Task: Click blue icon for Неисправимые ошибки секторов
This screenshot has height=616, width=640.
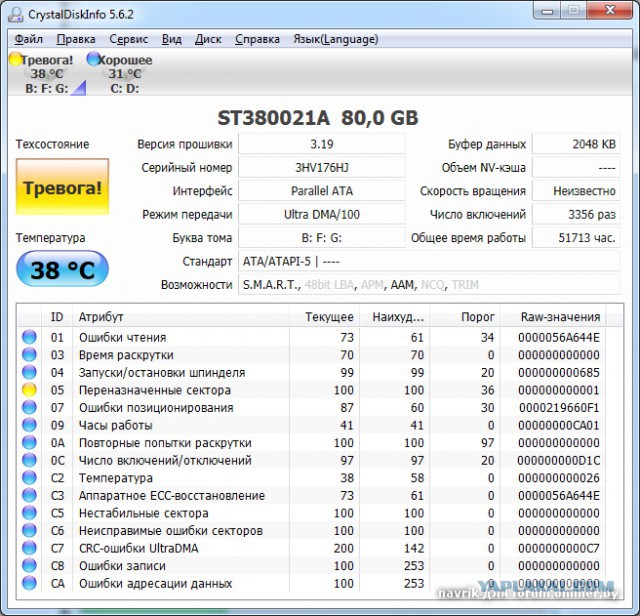Action: [29, 530]
